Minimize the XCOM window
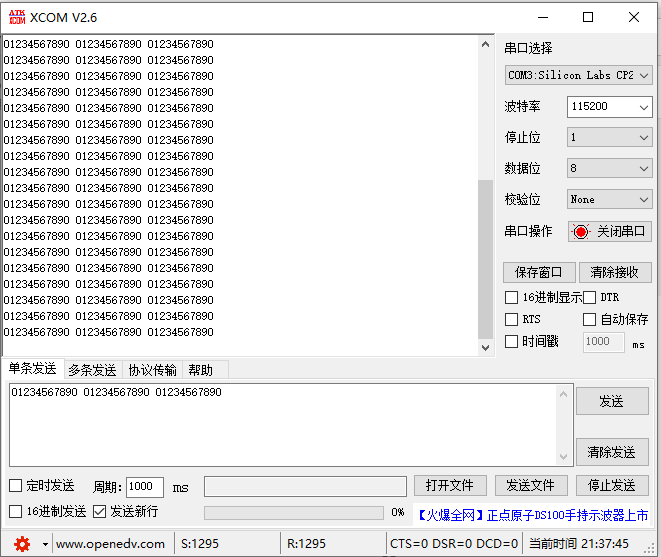 543,17
